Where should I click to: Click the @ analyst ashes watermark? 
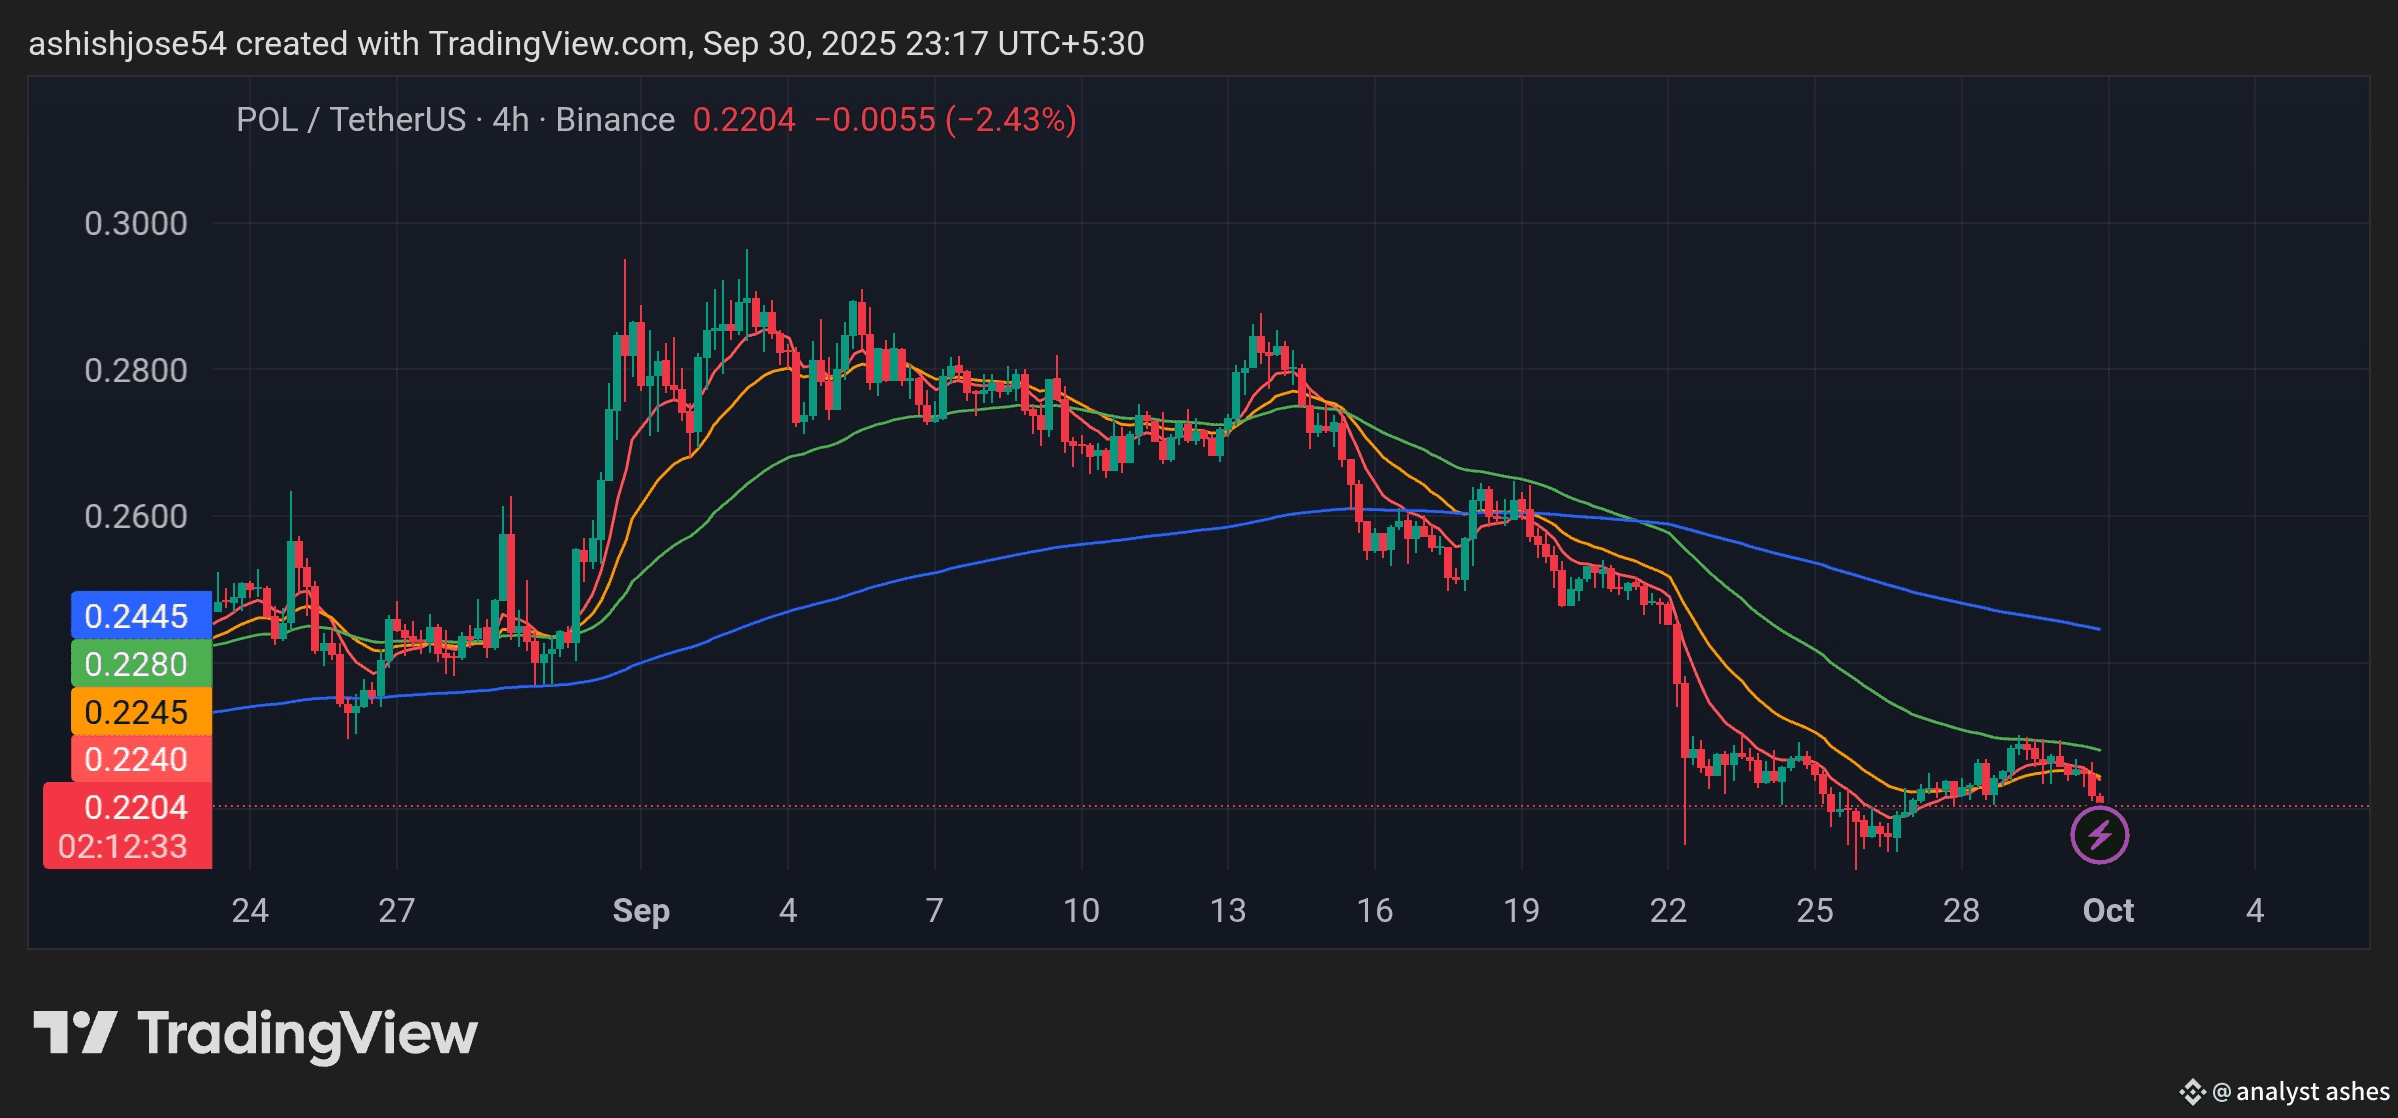coord(2300,1091)
